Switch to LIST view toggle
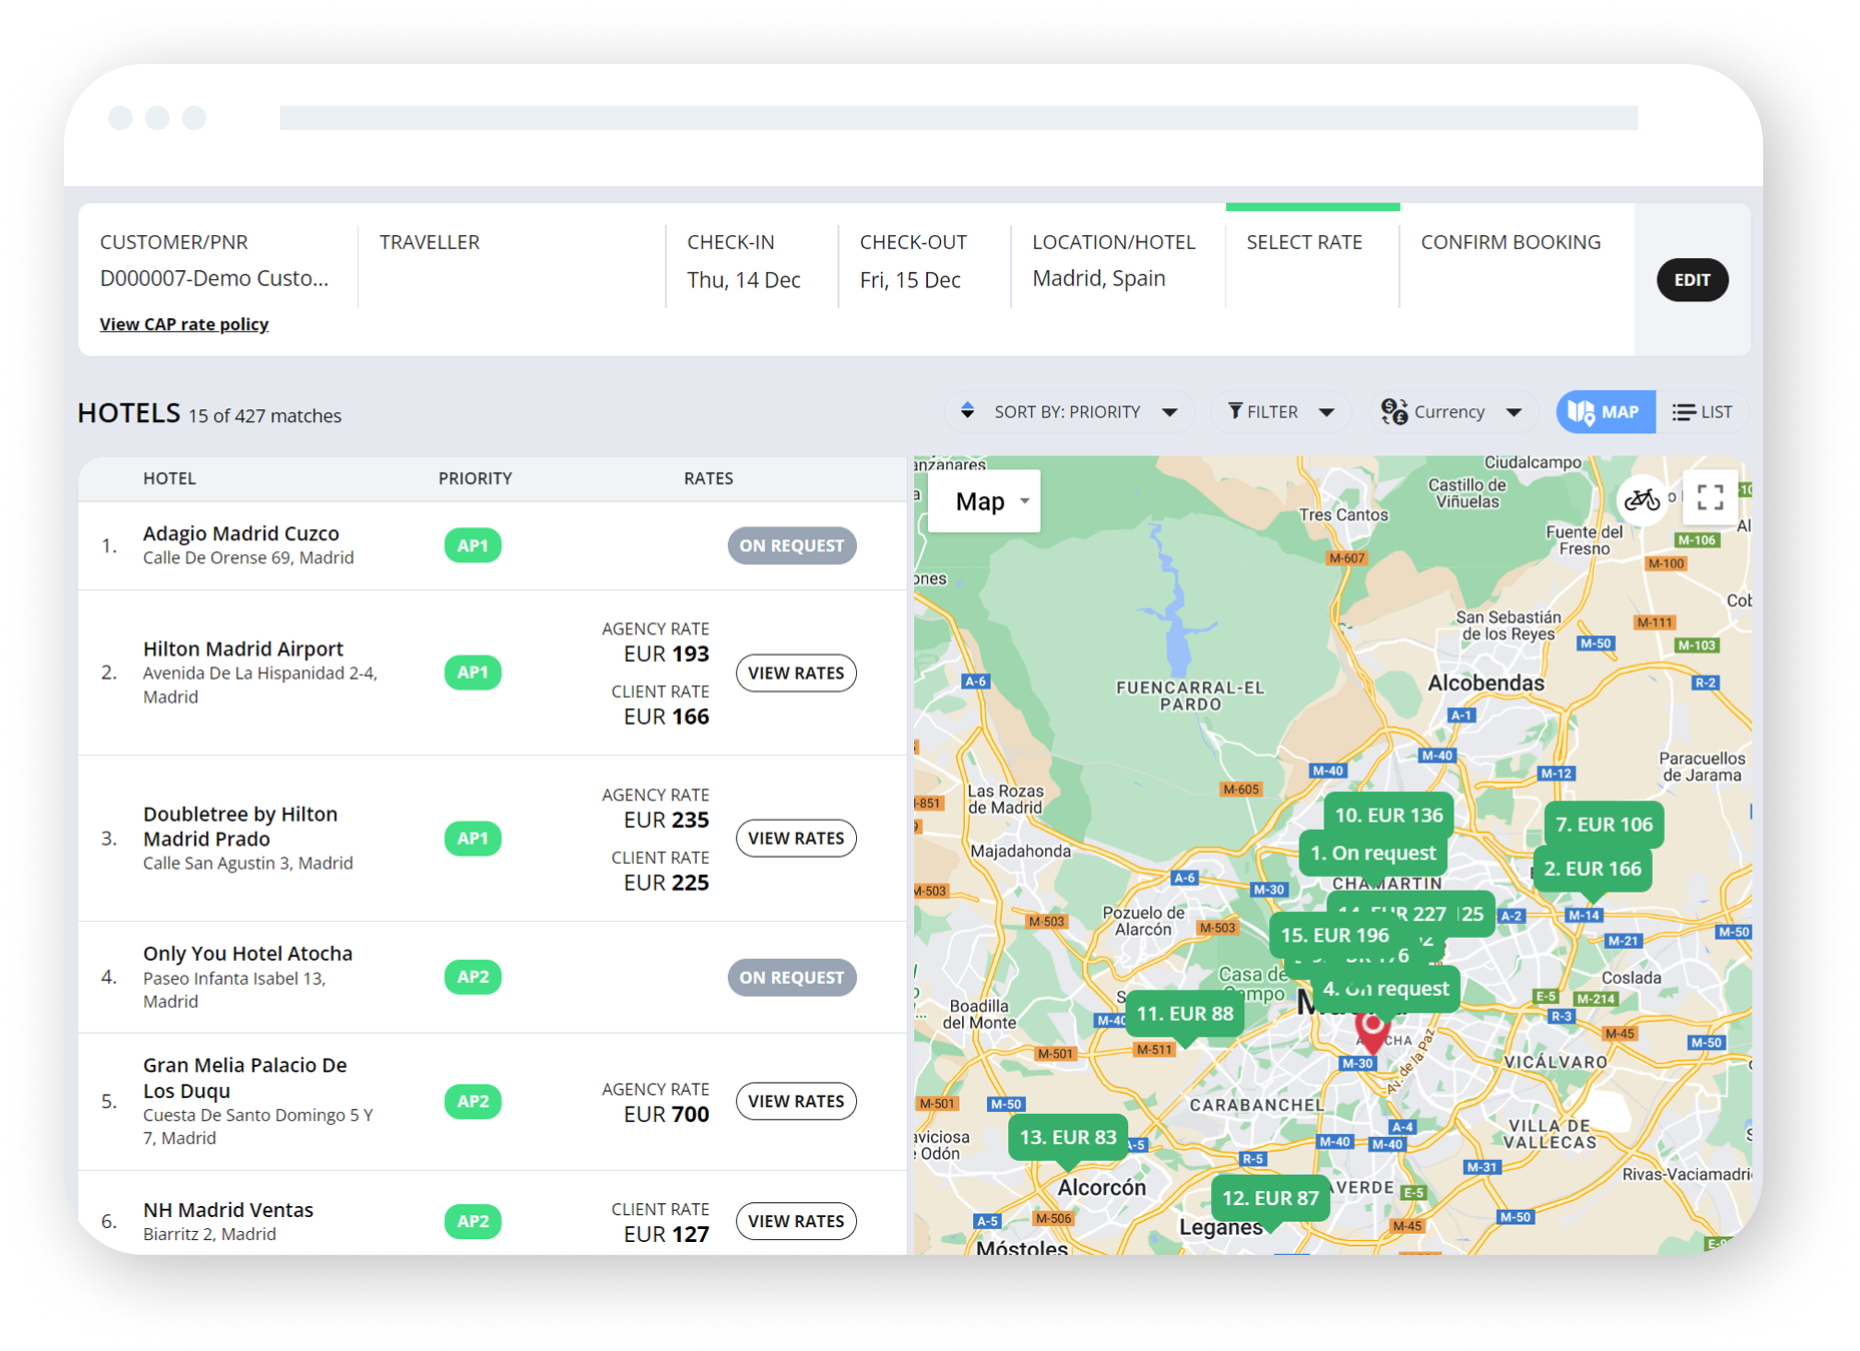This screenshot has width=1860, height=1351. (1702, 412)
